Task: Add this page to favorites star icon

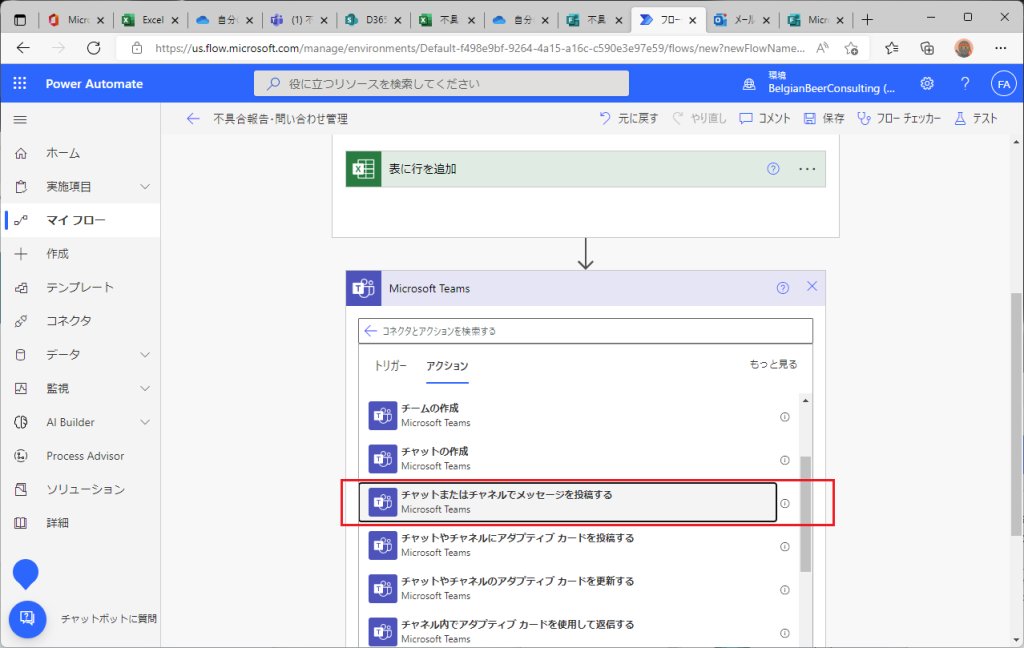Action: point(851,48)
